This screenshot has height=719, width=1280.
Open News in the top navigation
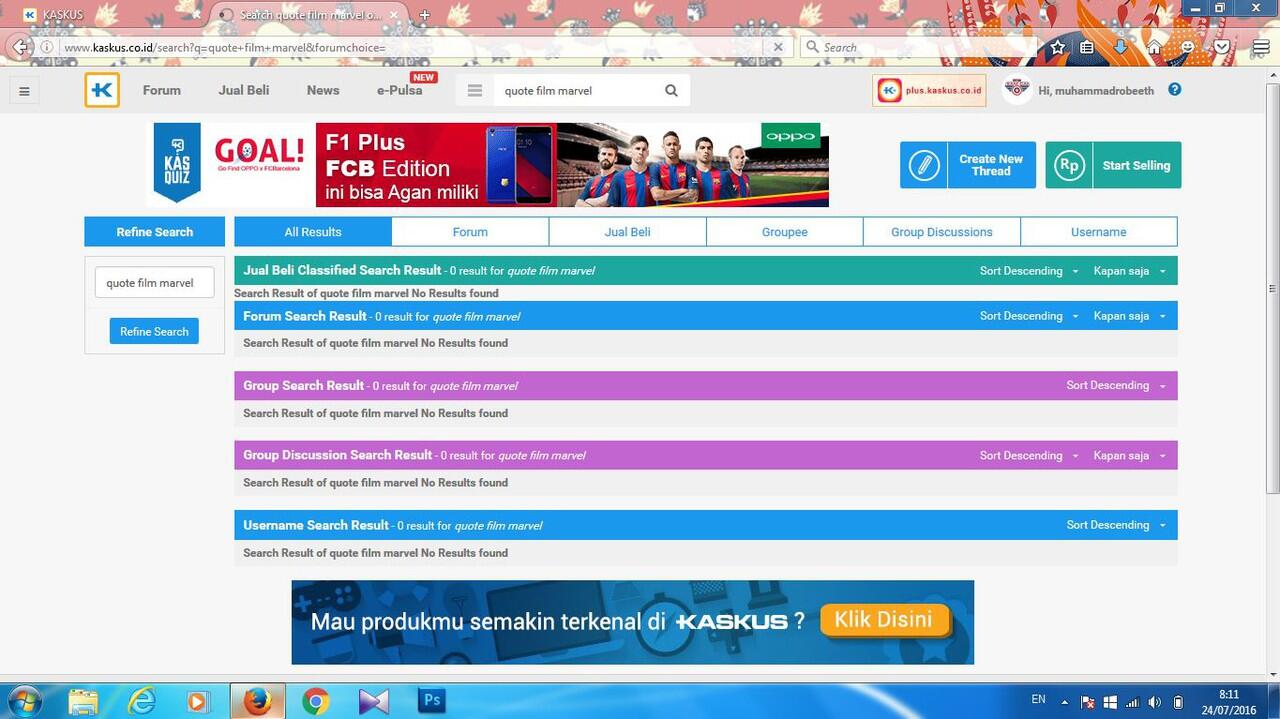click(323, 90)
